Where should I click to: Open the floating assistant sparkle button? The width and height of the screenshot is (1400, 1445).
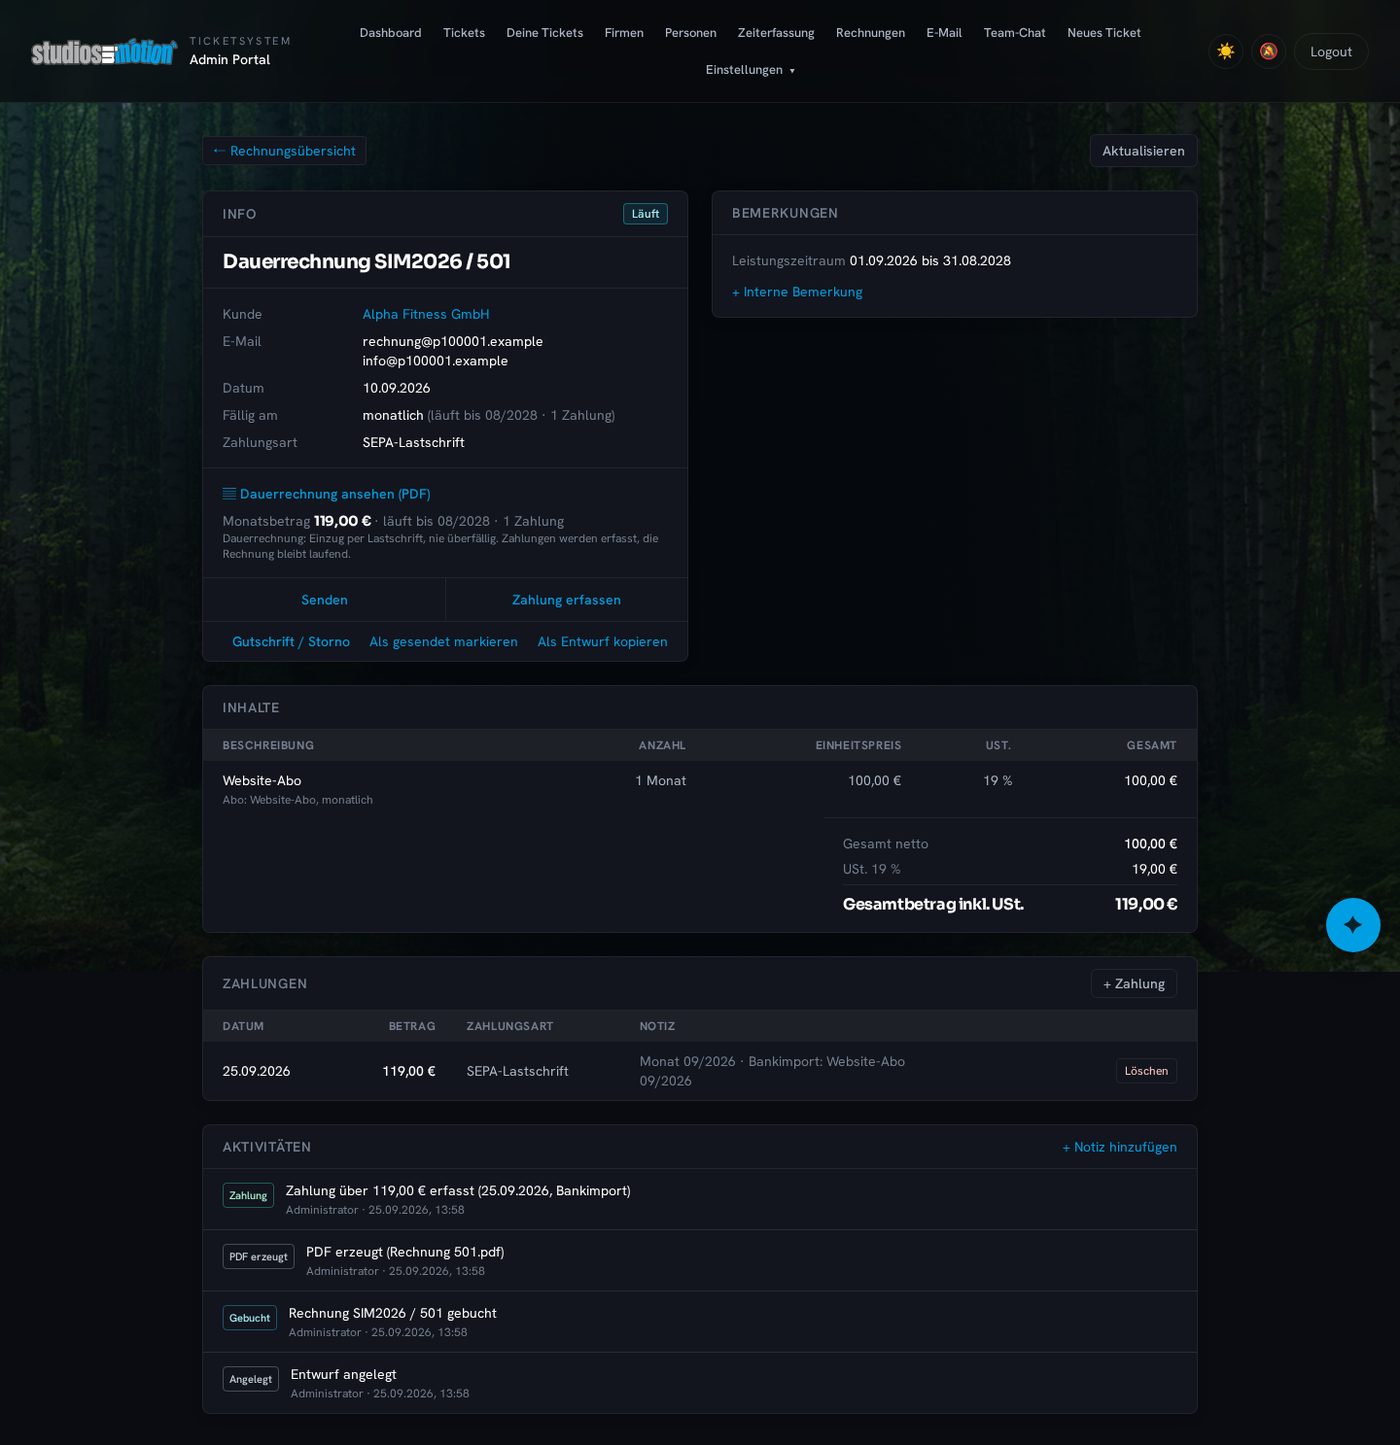coord(1353,925)
